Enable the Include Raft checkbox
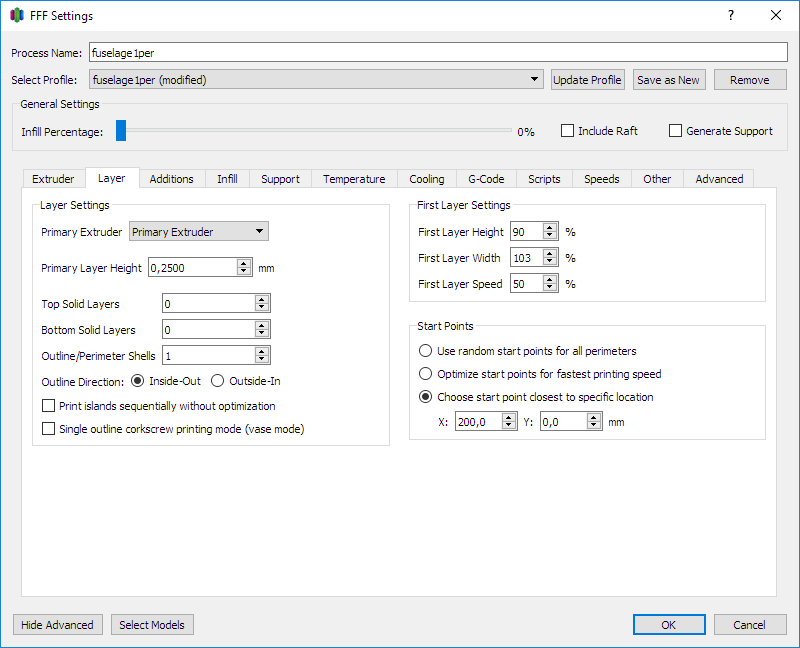800x648 pixels. [x=568, y=131]
